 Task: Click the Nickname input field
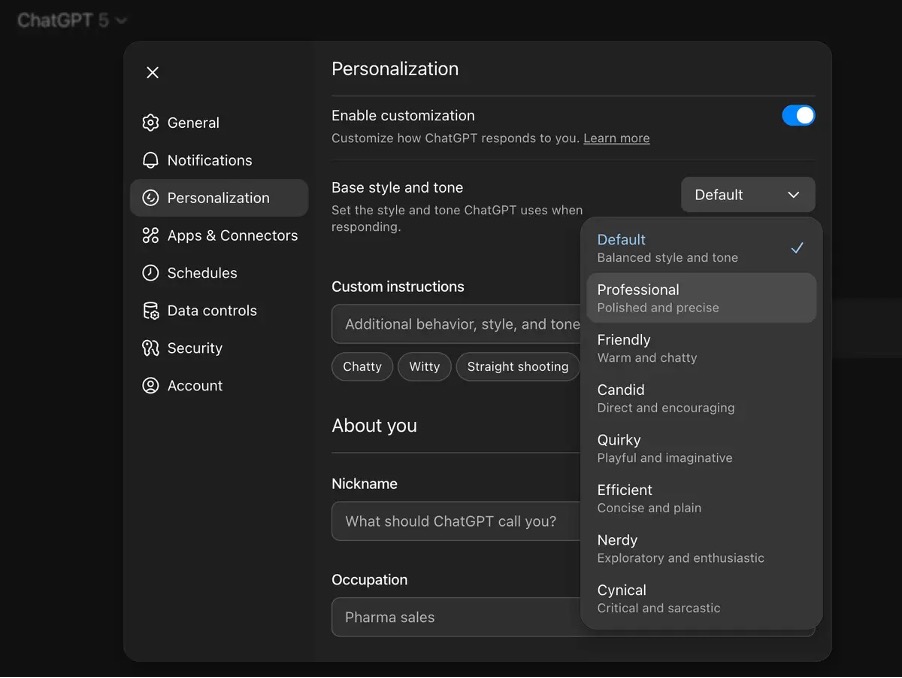[456, 521]
